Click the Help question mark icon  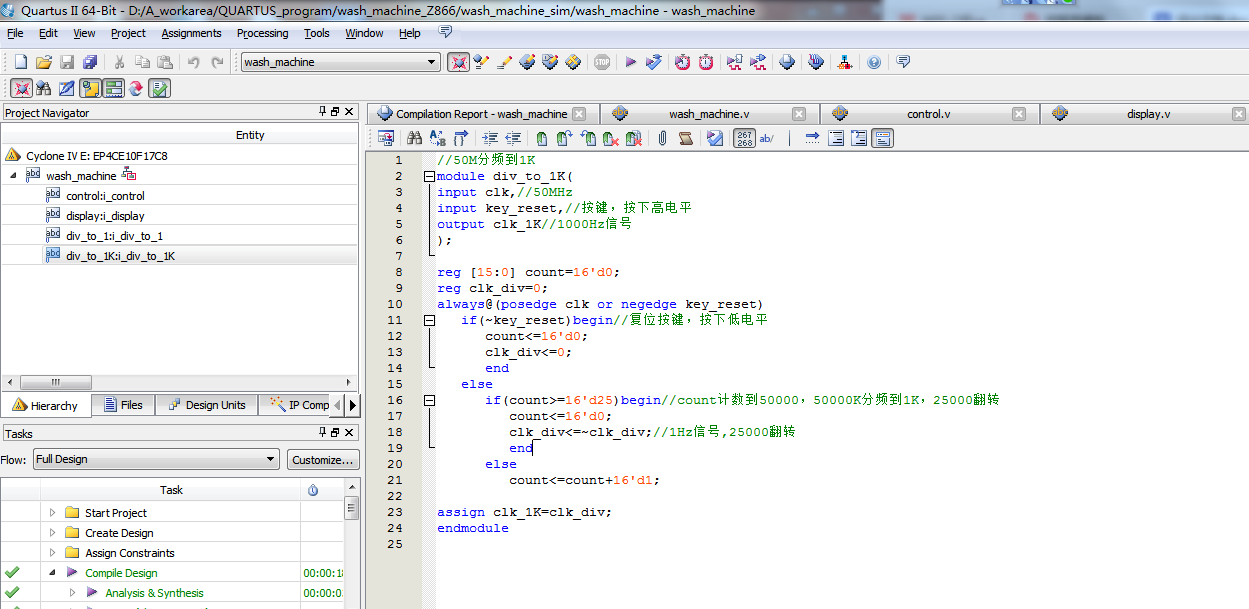(x=874, y=62)
